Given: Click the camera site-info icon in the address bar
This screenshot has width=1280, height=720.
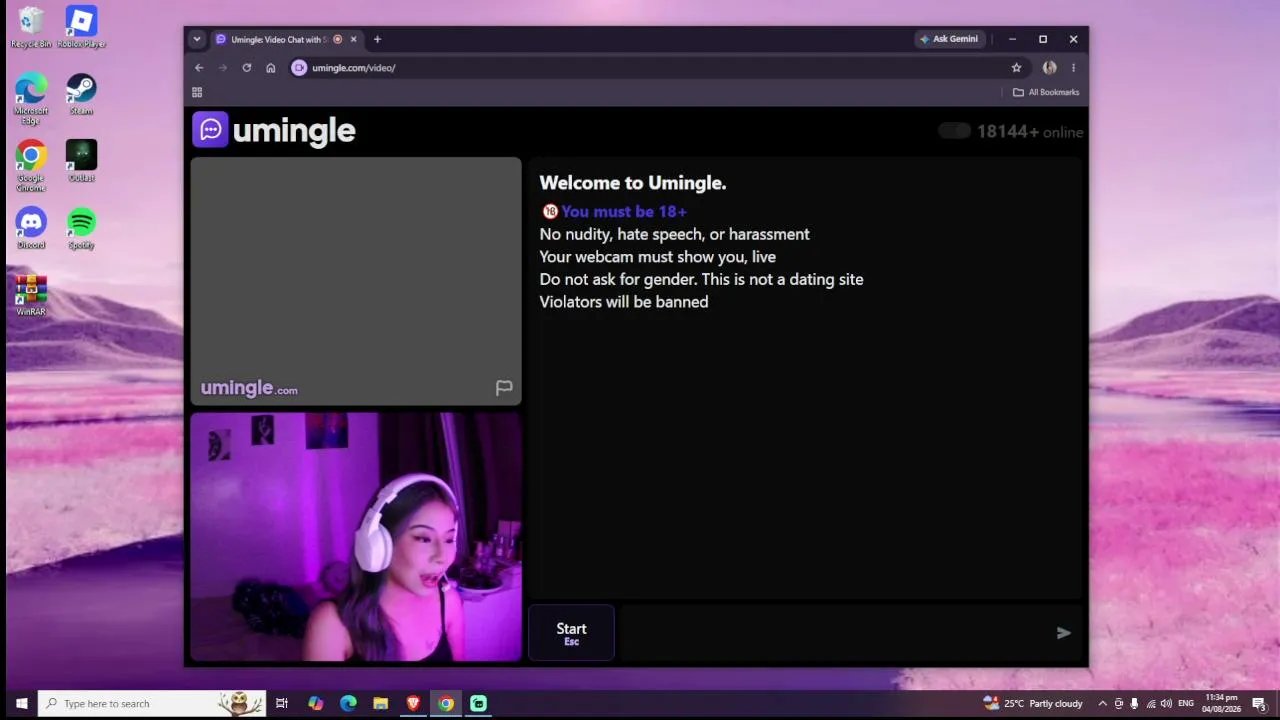Looking at the screenshot, I should [x=299, y=68].
